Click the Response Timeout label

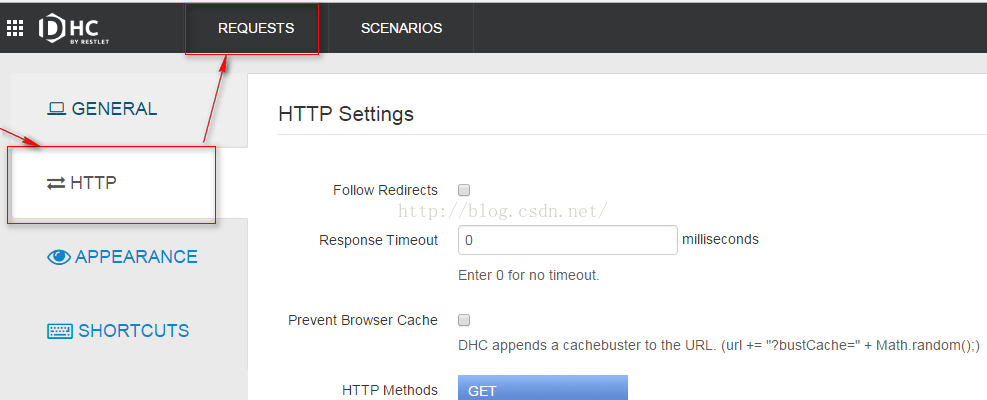(378, 240)
